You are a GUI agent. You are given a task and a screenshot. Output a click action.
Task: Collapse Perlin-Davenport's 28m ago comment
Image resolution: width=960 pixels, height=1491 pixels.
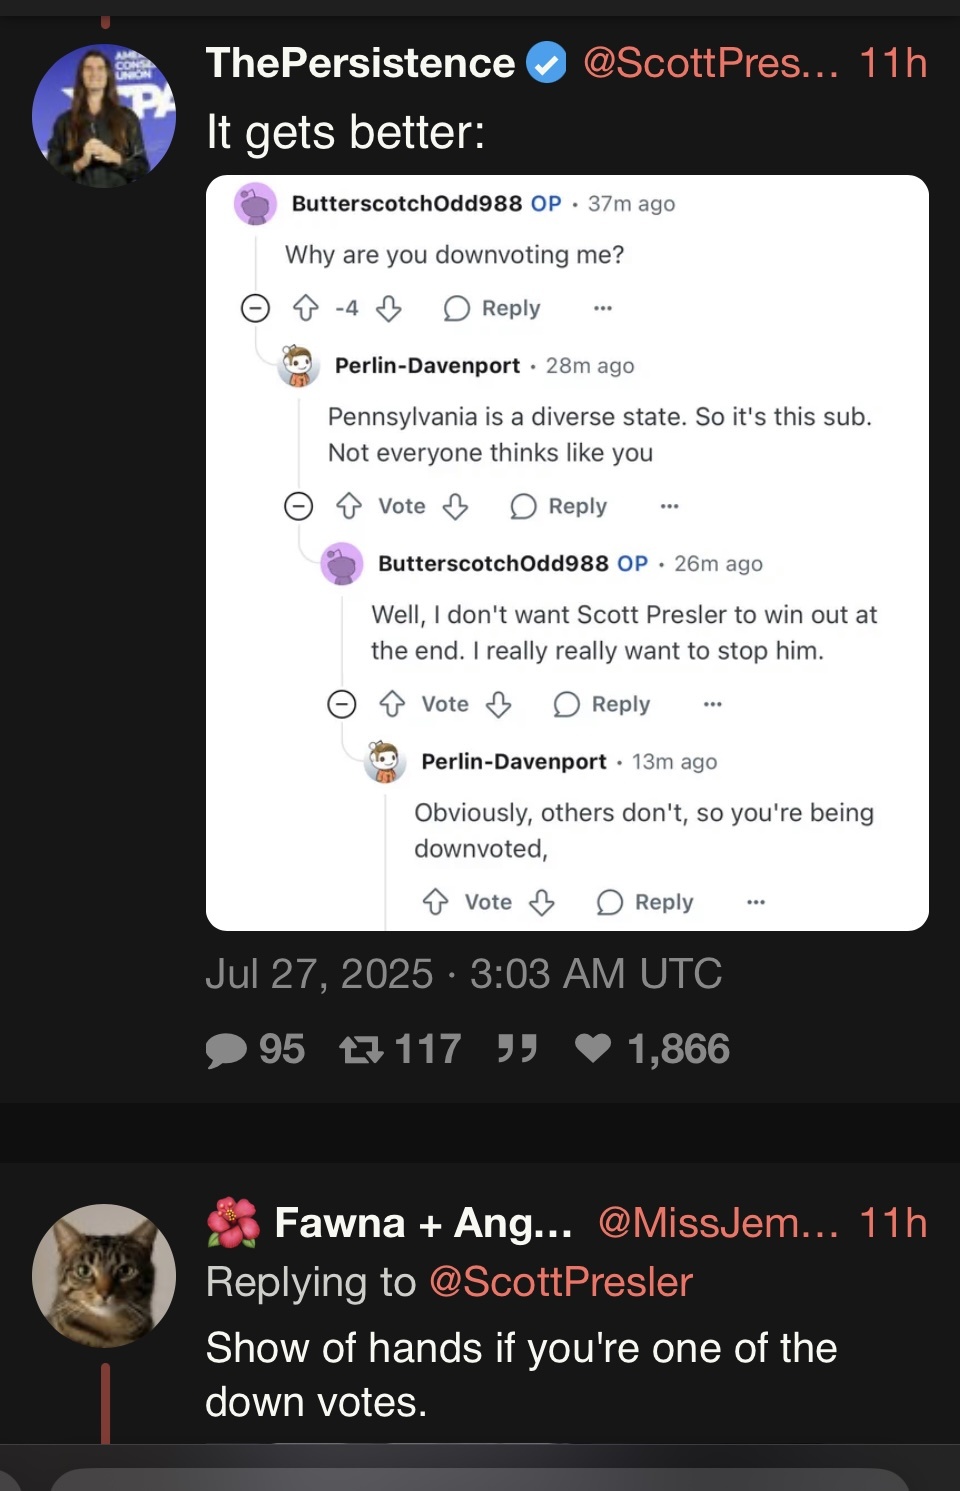[299, 506]
